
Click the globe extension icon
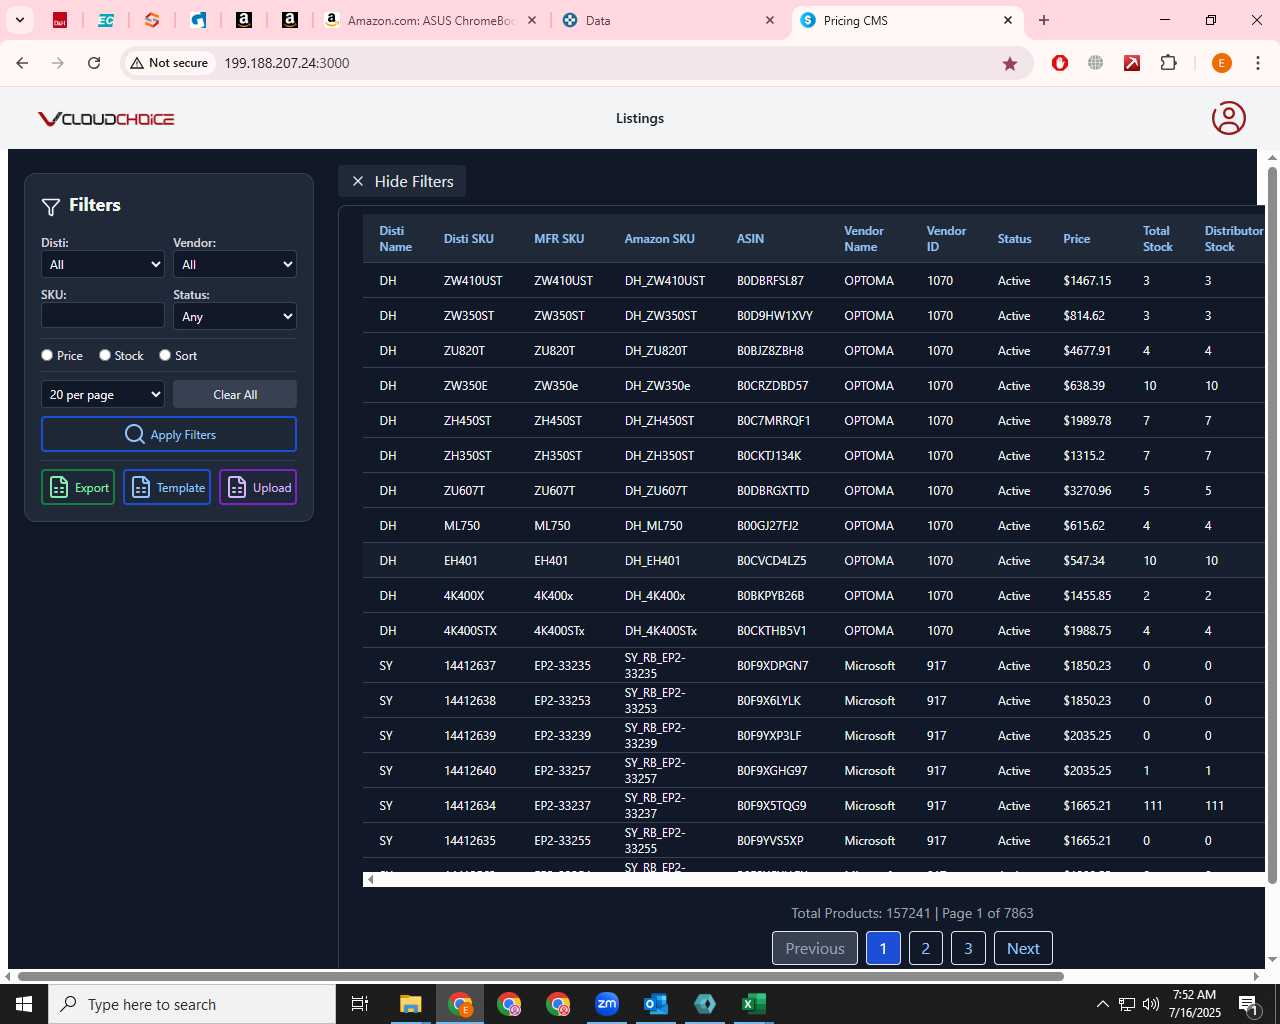(x=1096, y=63)
